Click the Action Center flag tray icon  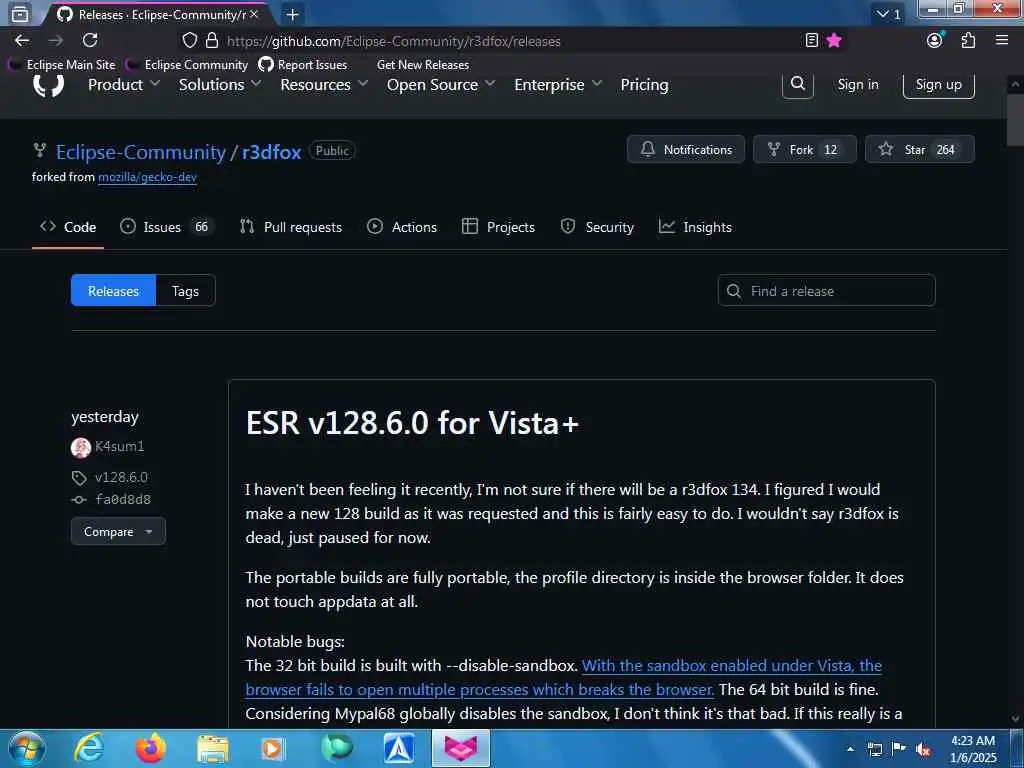point(899,749)
